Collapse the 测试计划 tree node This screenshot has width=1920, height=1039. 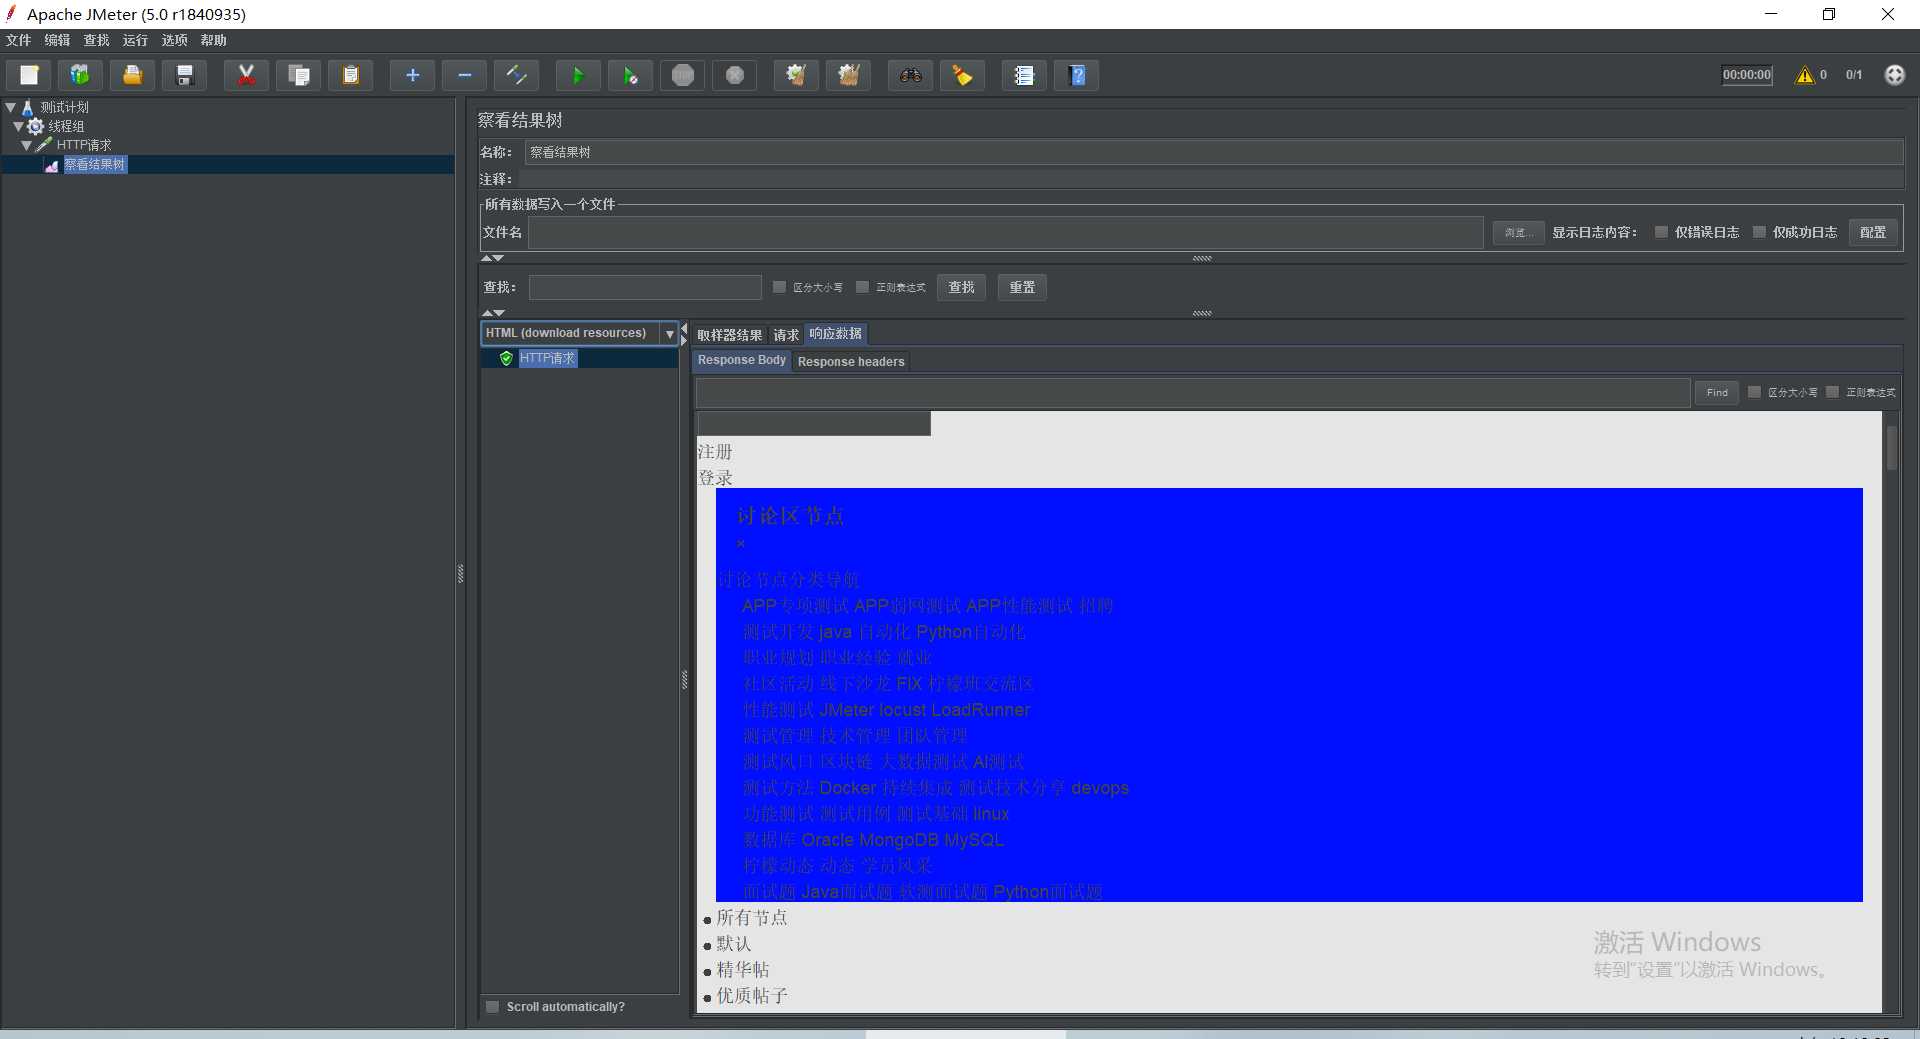(11, 107)
